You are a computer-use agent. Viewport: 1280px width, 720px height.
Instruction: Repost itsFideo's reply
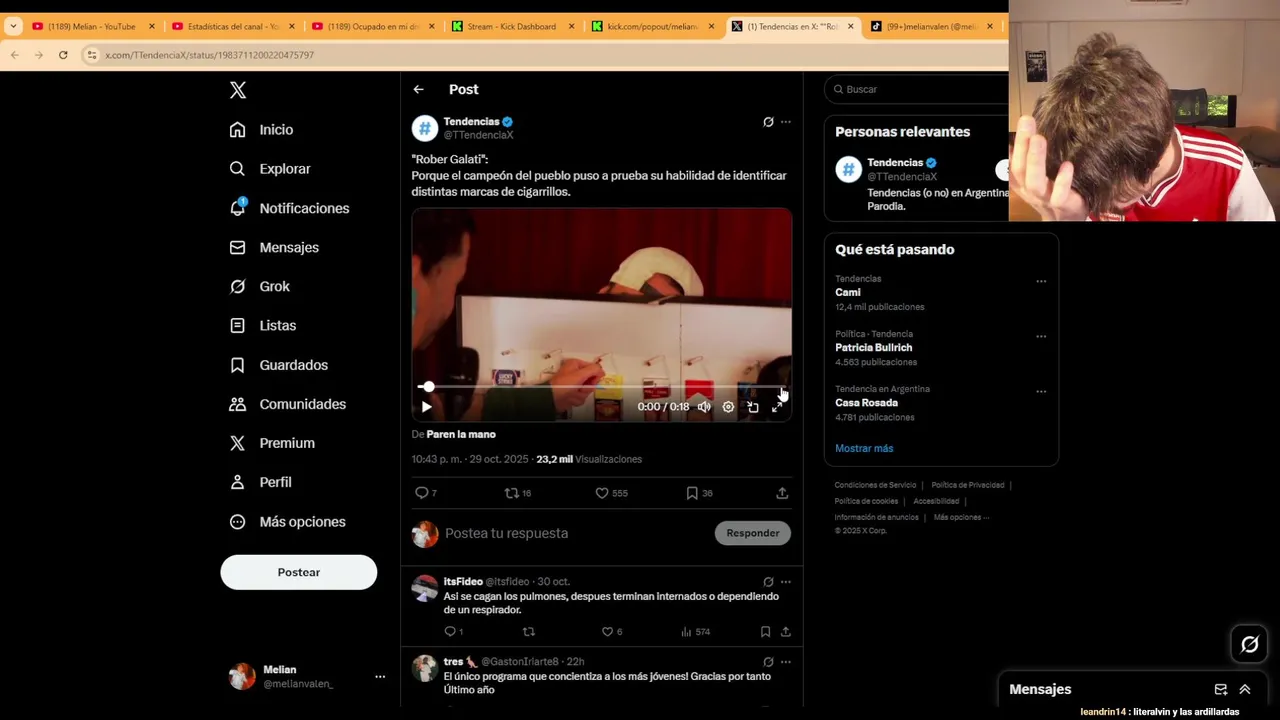click(x=529, y=632)
